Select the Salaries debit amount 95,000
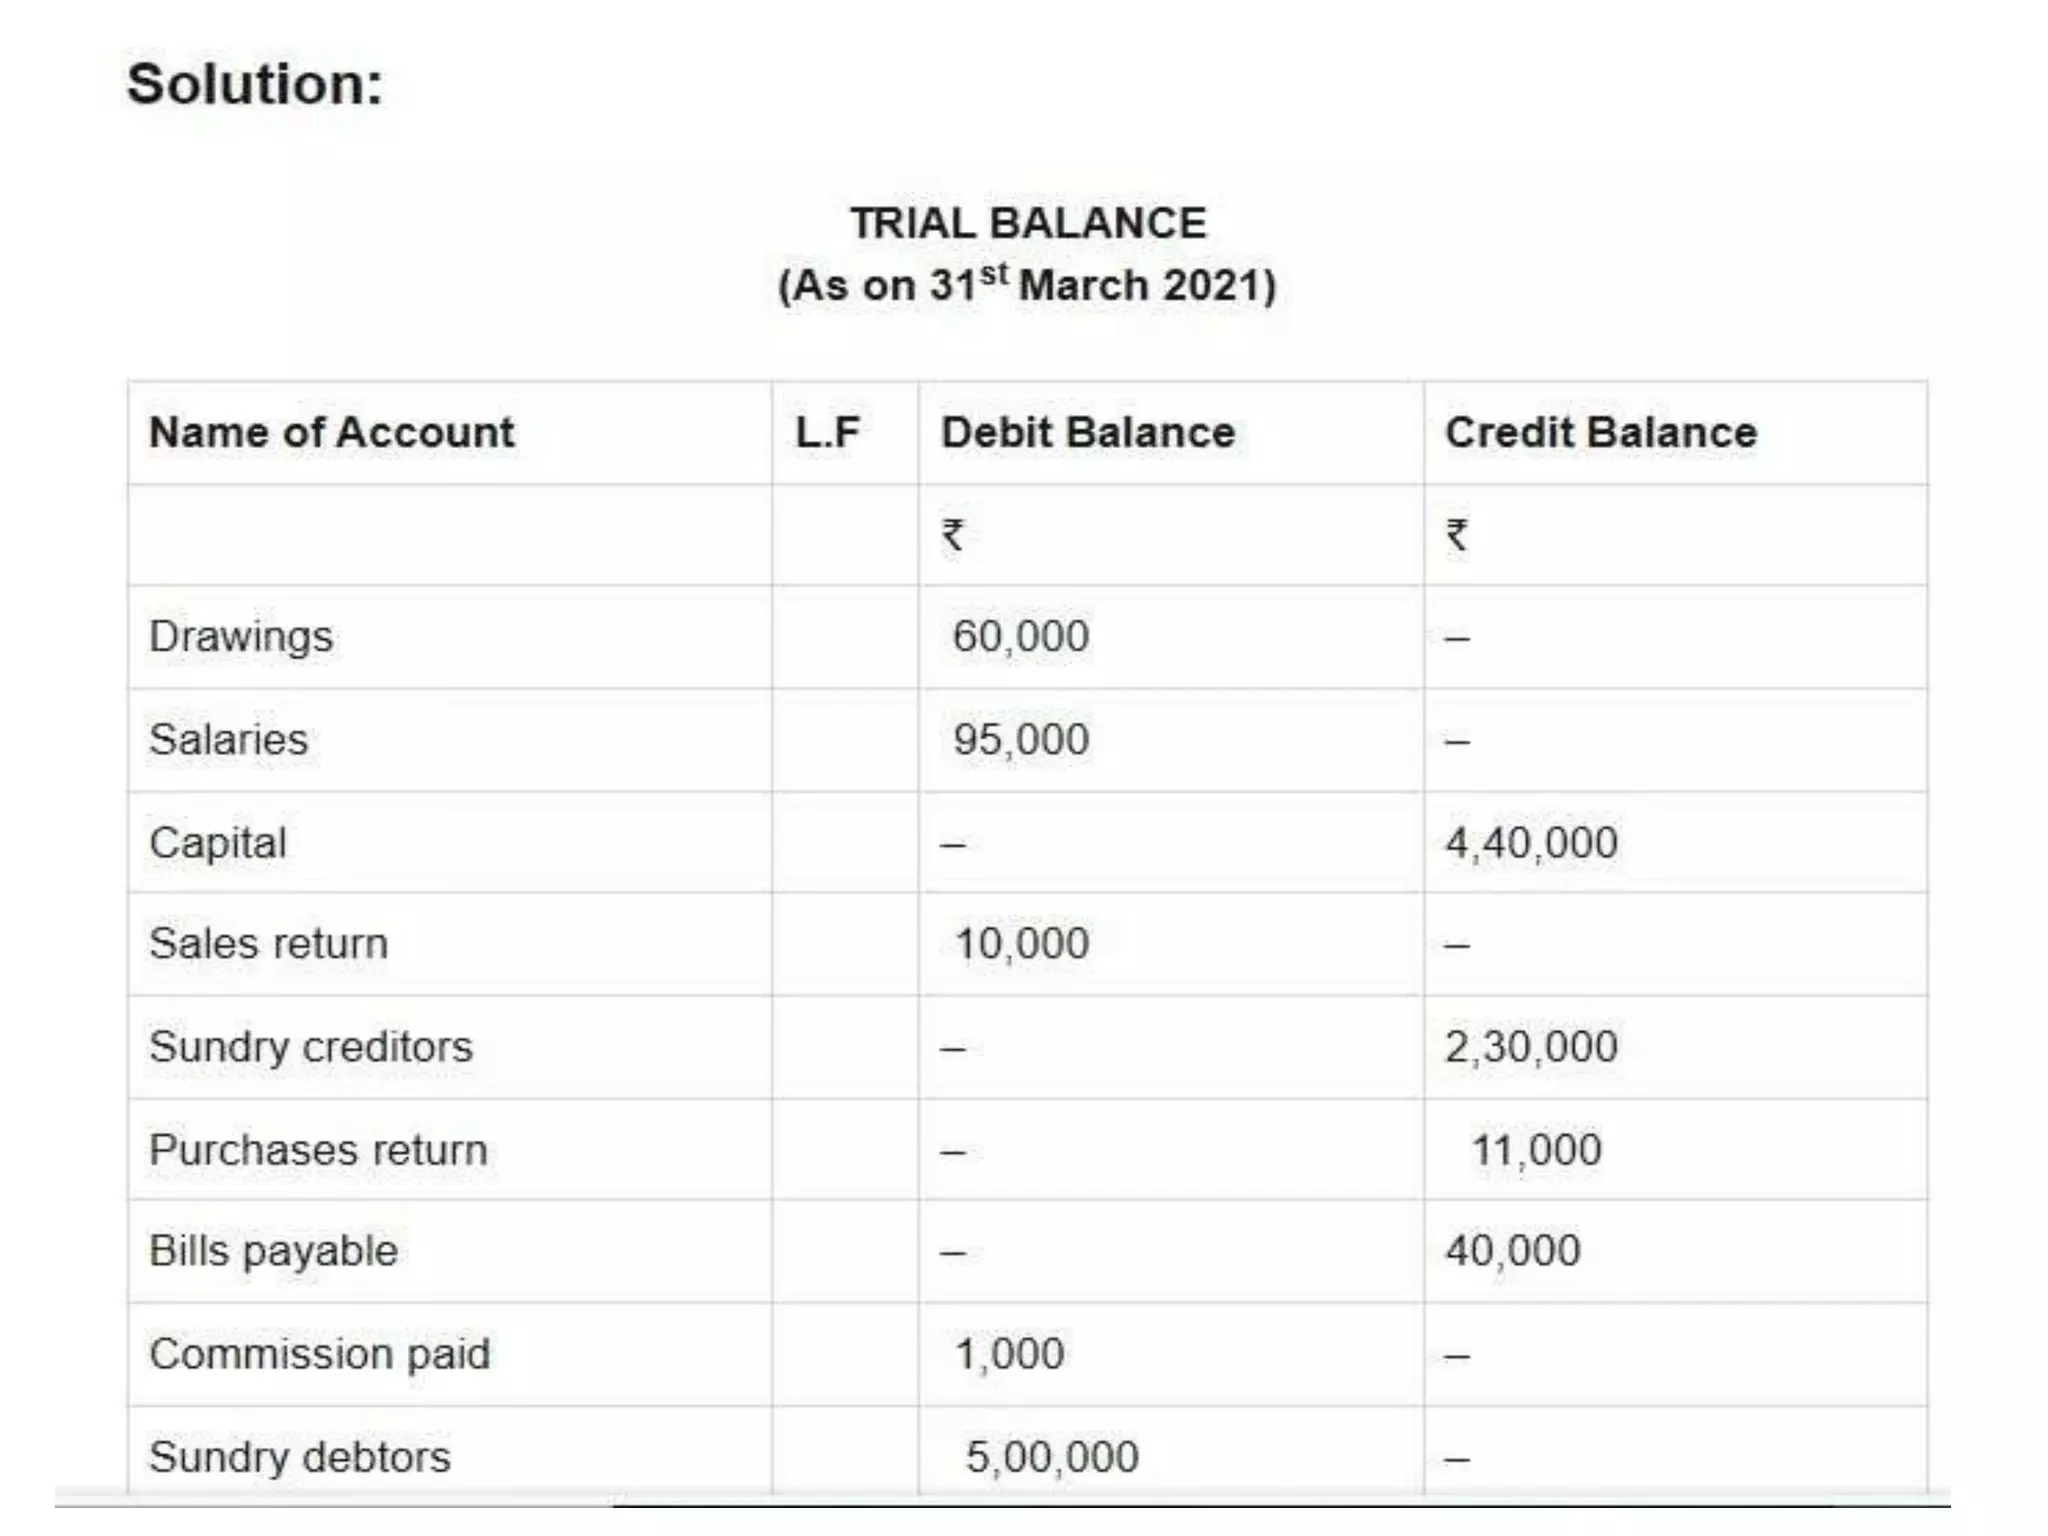The width and height of the screenshot is (2048, 1536). pos(1020,740)
